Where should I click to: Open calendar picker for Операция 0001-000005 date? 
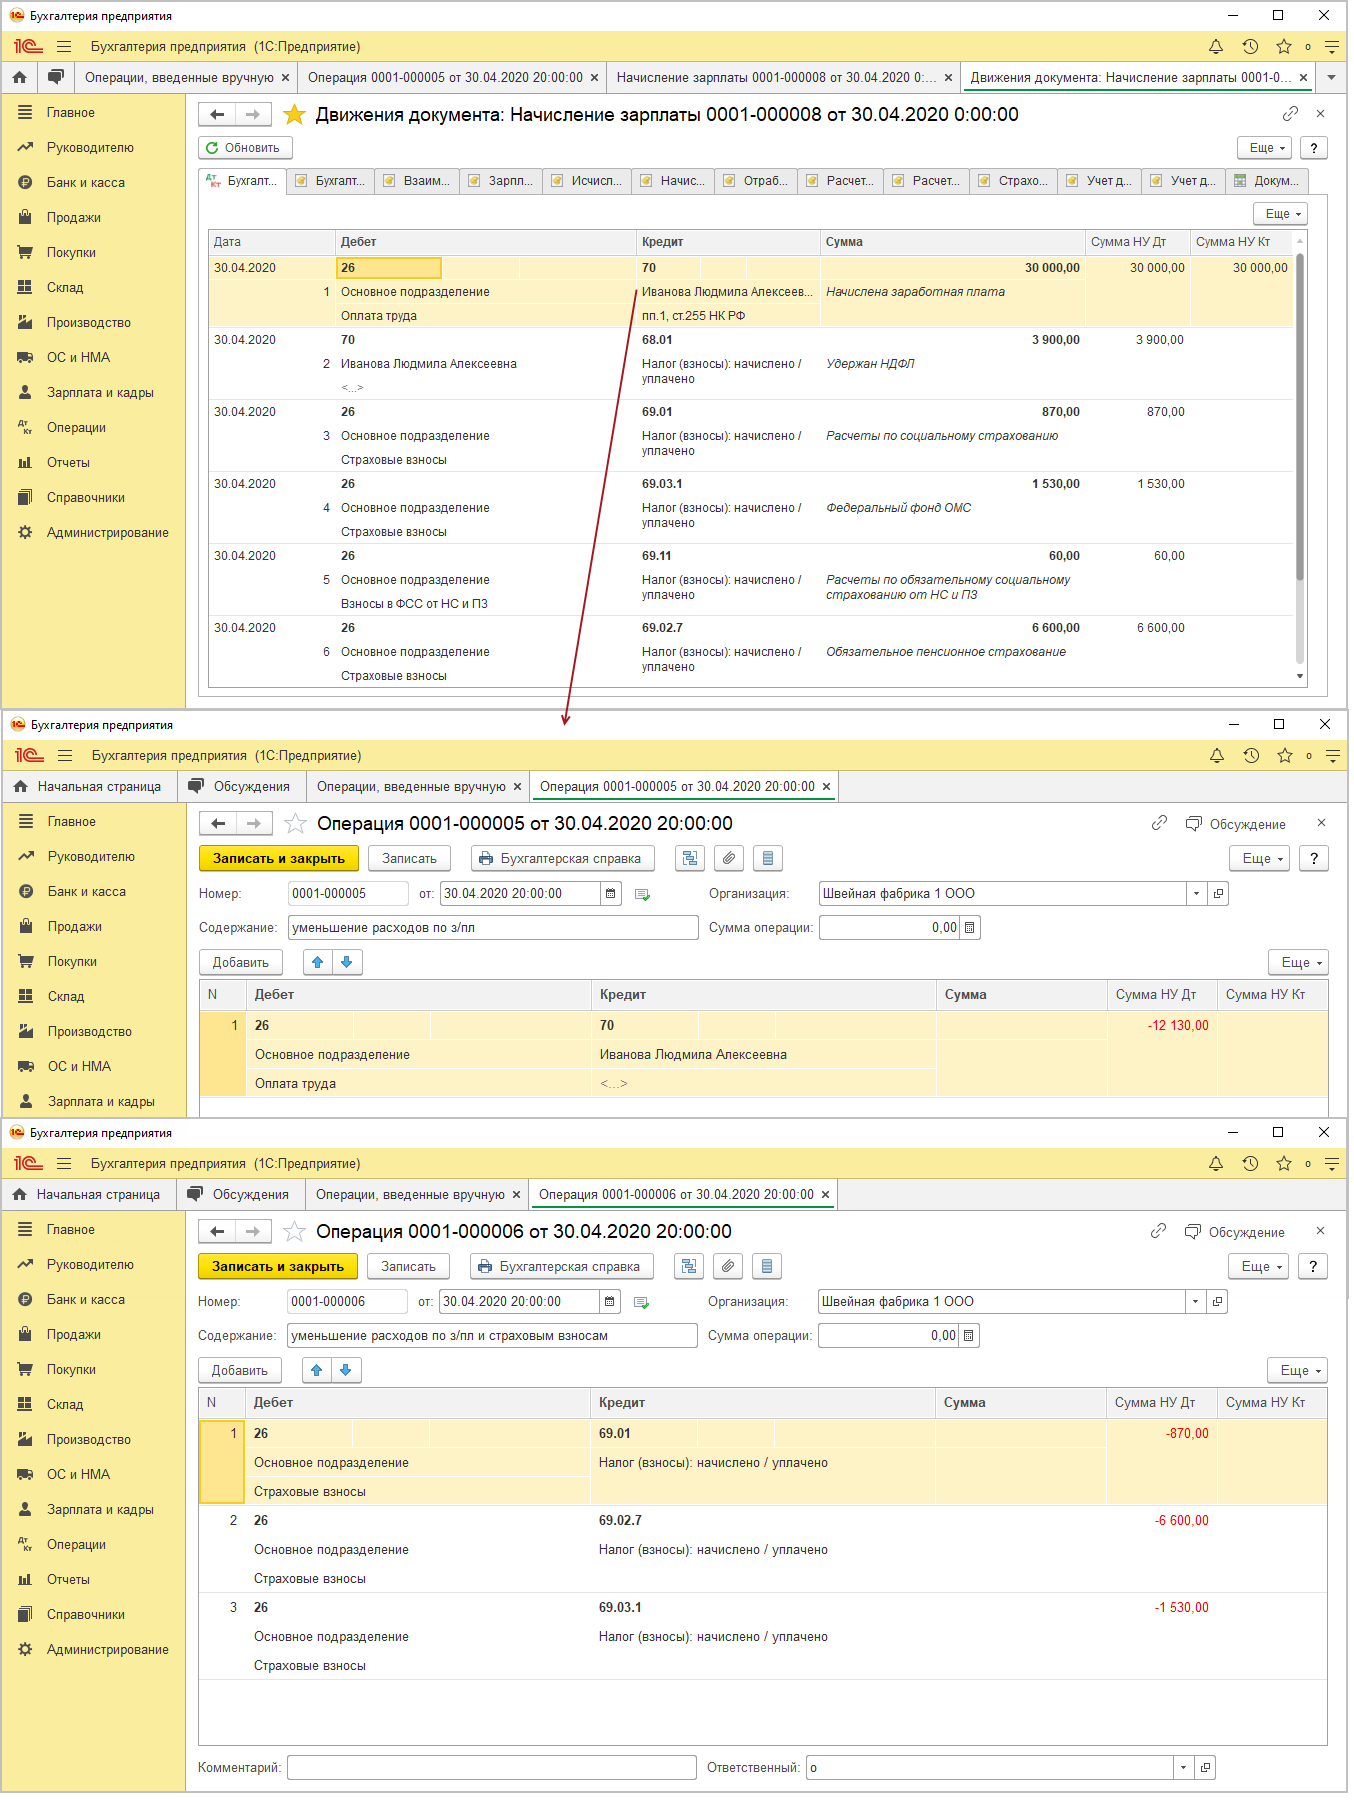[611, 894]
